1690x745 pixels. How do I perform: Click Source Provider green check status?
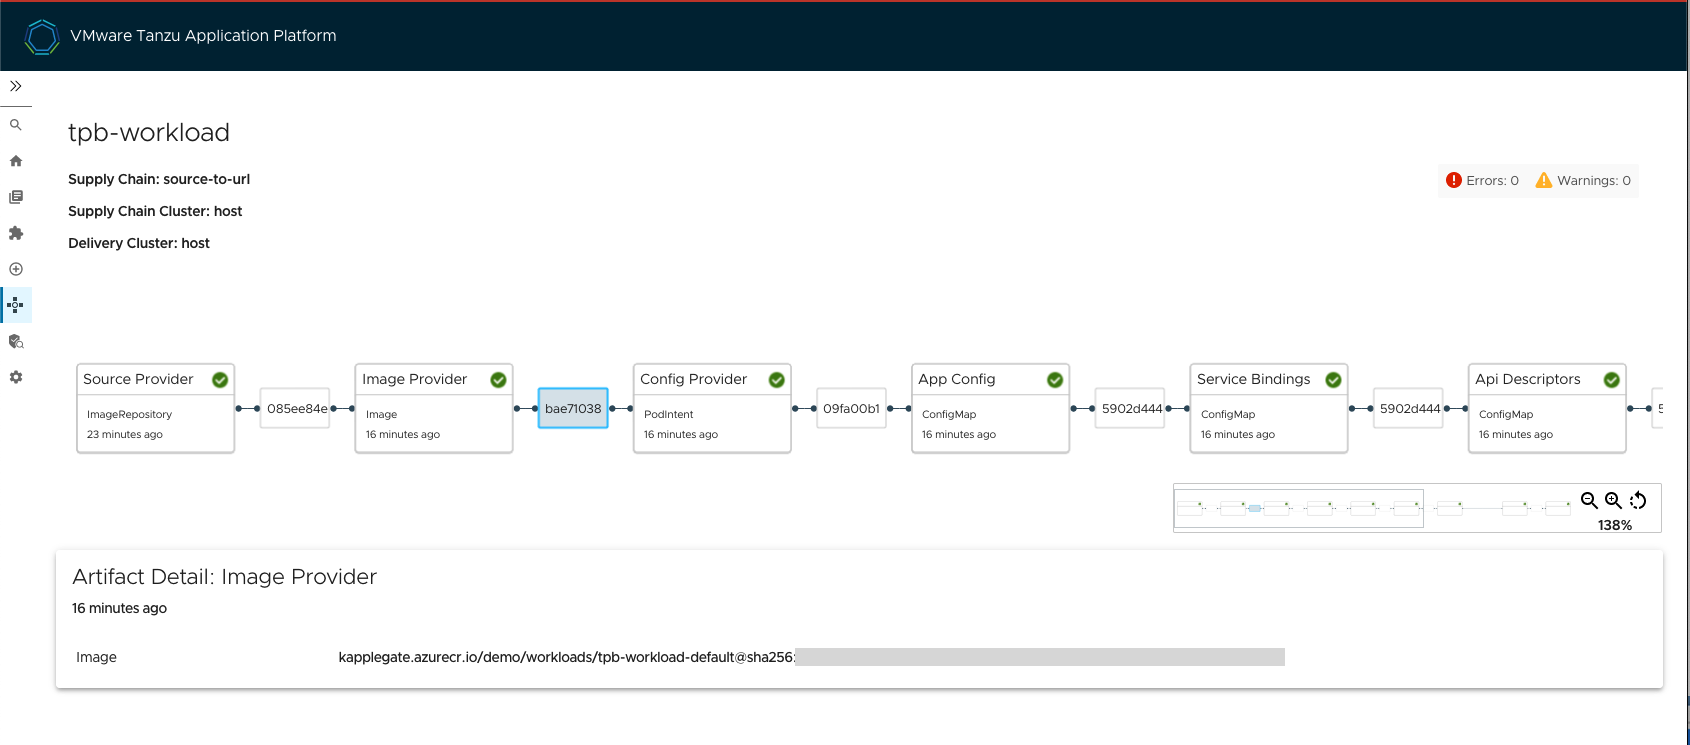coord(220,380)
